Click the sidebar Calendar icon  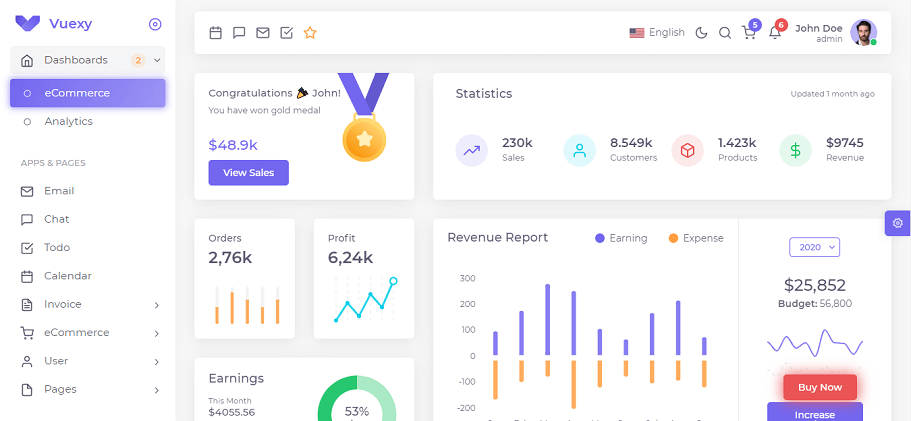coord(27,276)
